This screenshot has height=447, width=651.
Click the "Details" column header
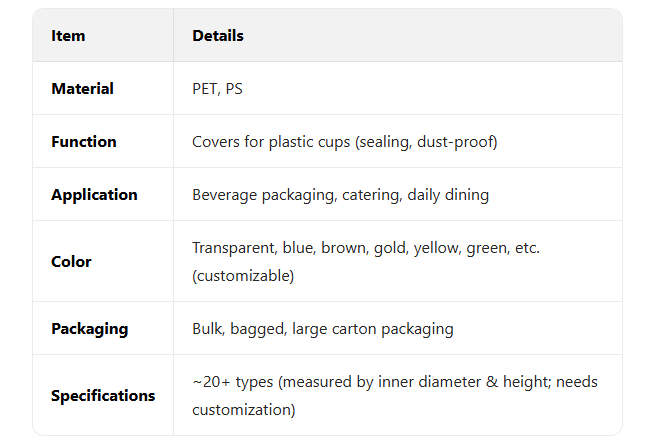(218, 36)
